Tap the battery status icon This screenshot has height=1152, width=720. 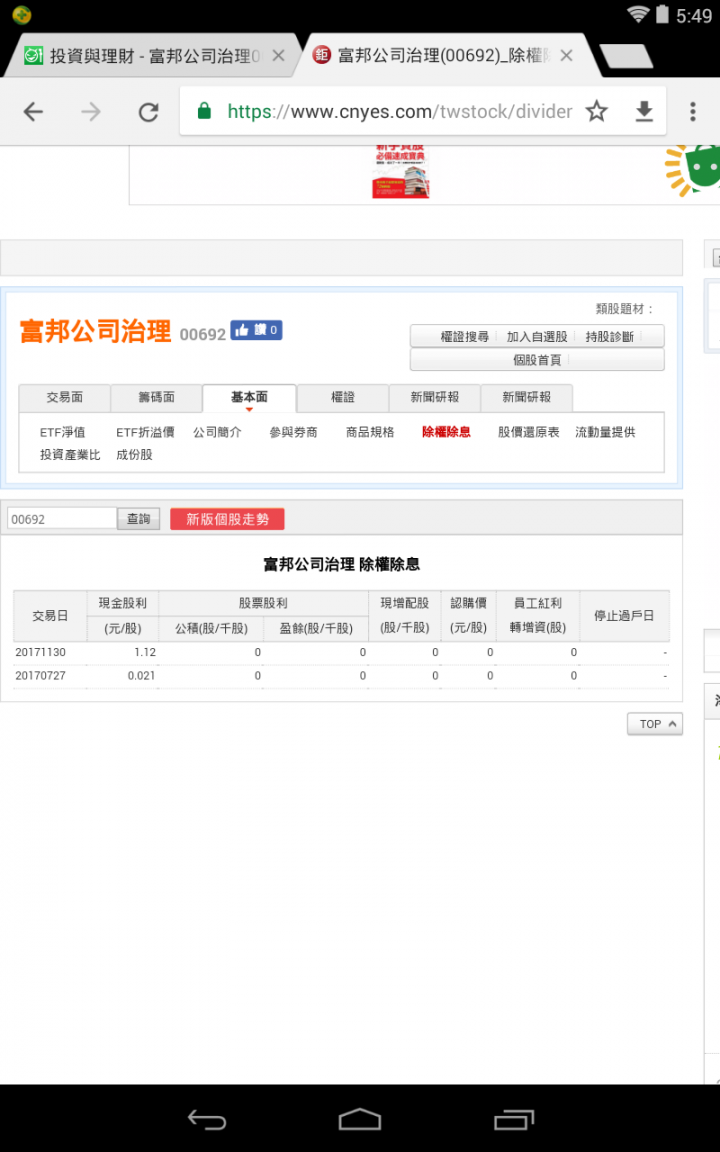click(x=663, y=14)
